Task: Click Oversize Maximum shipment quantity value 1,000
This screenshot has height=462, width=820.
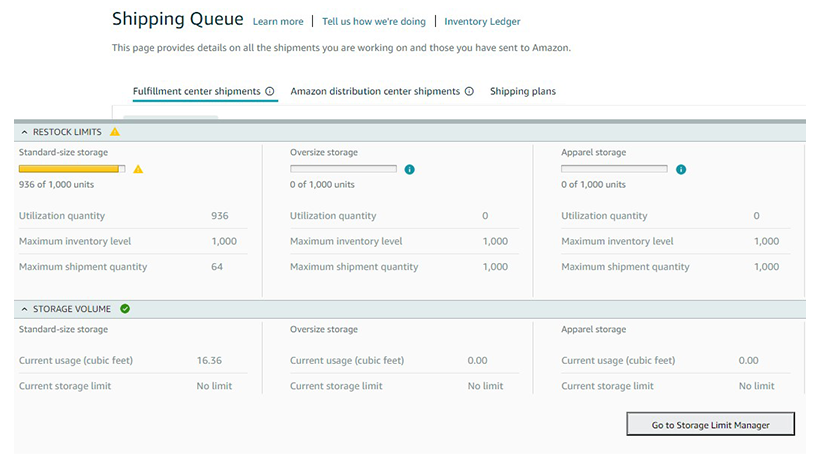Action: coord(495,266)
